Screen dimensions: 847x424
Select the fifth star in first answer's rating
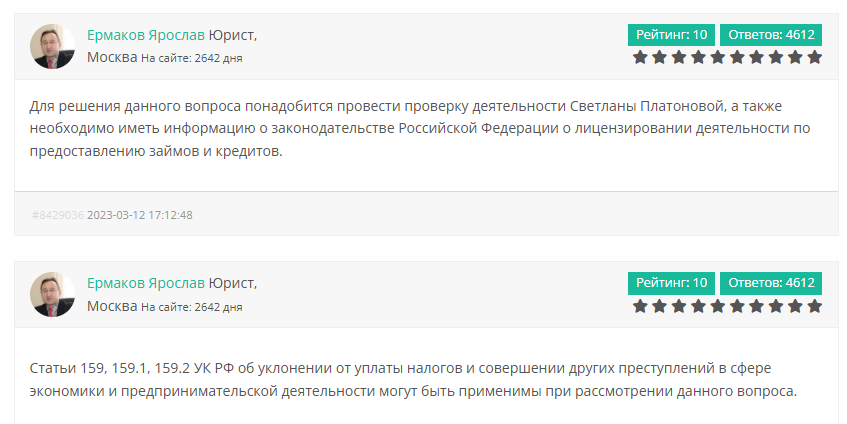(718, 57)
